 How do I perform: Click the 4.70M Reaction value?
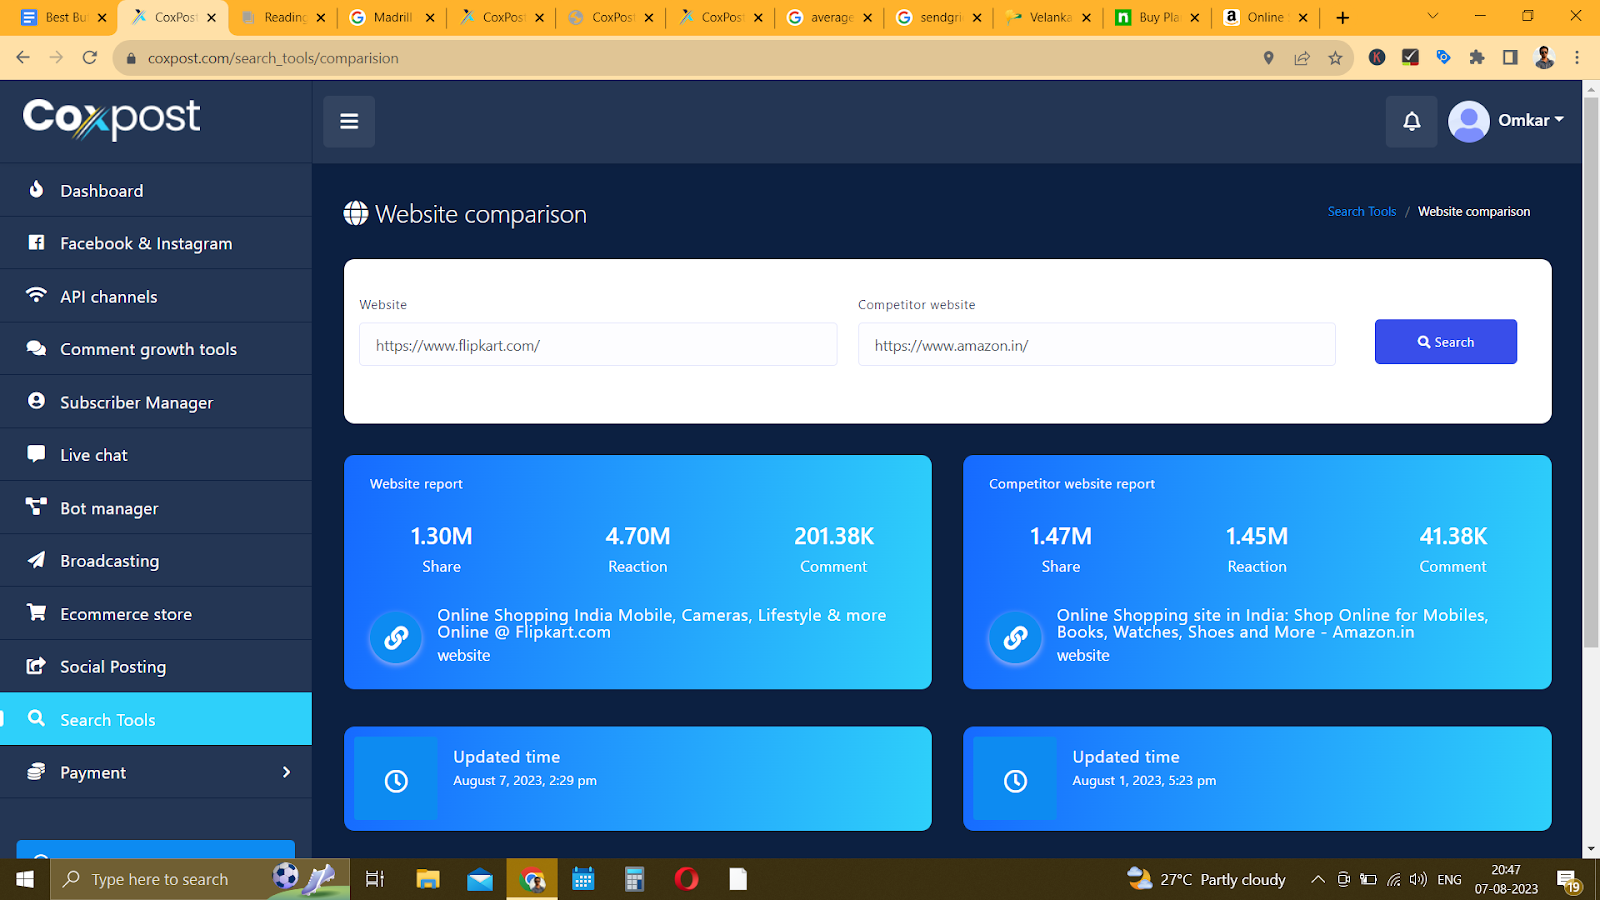638,536
